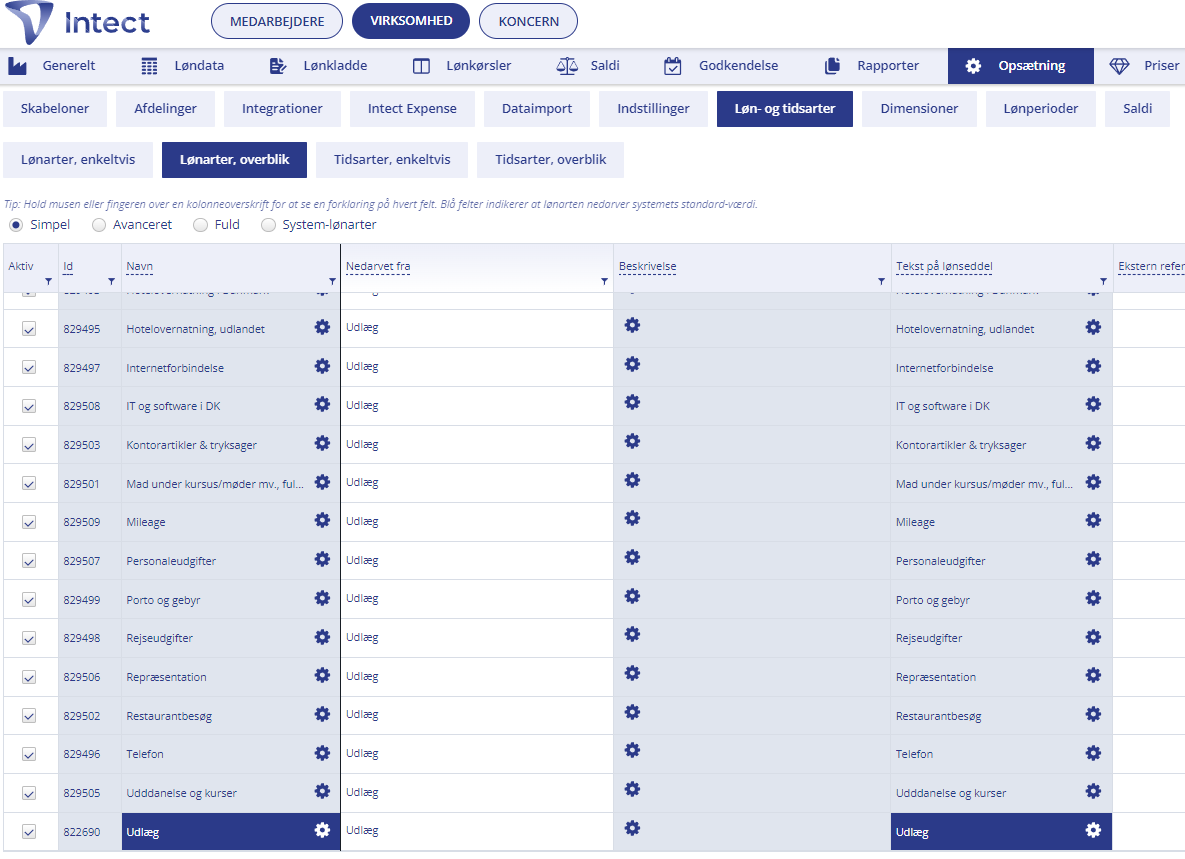1185x859 pixels.
Task: Open the Intect Expense tab
Action: click(x=412, y=109)
